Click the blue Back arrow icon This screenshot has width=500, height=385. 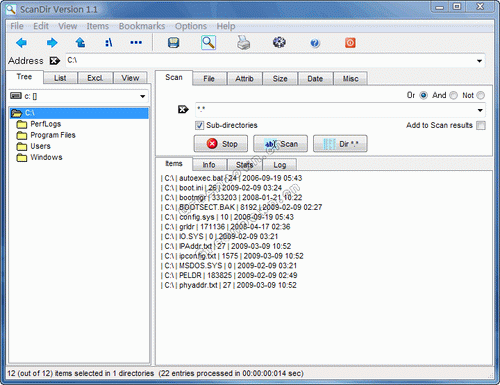click(21, 43)
